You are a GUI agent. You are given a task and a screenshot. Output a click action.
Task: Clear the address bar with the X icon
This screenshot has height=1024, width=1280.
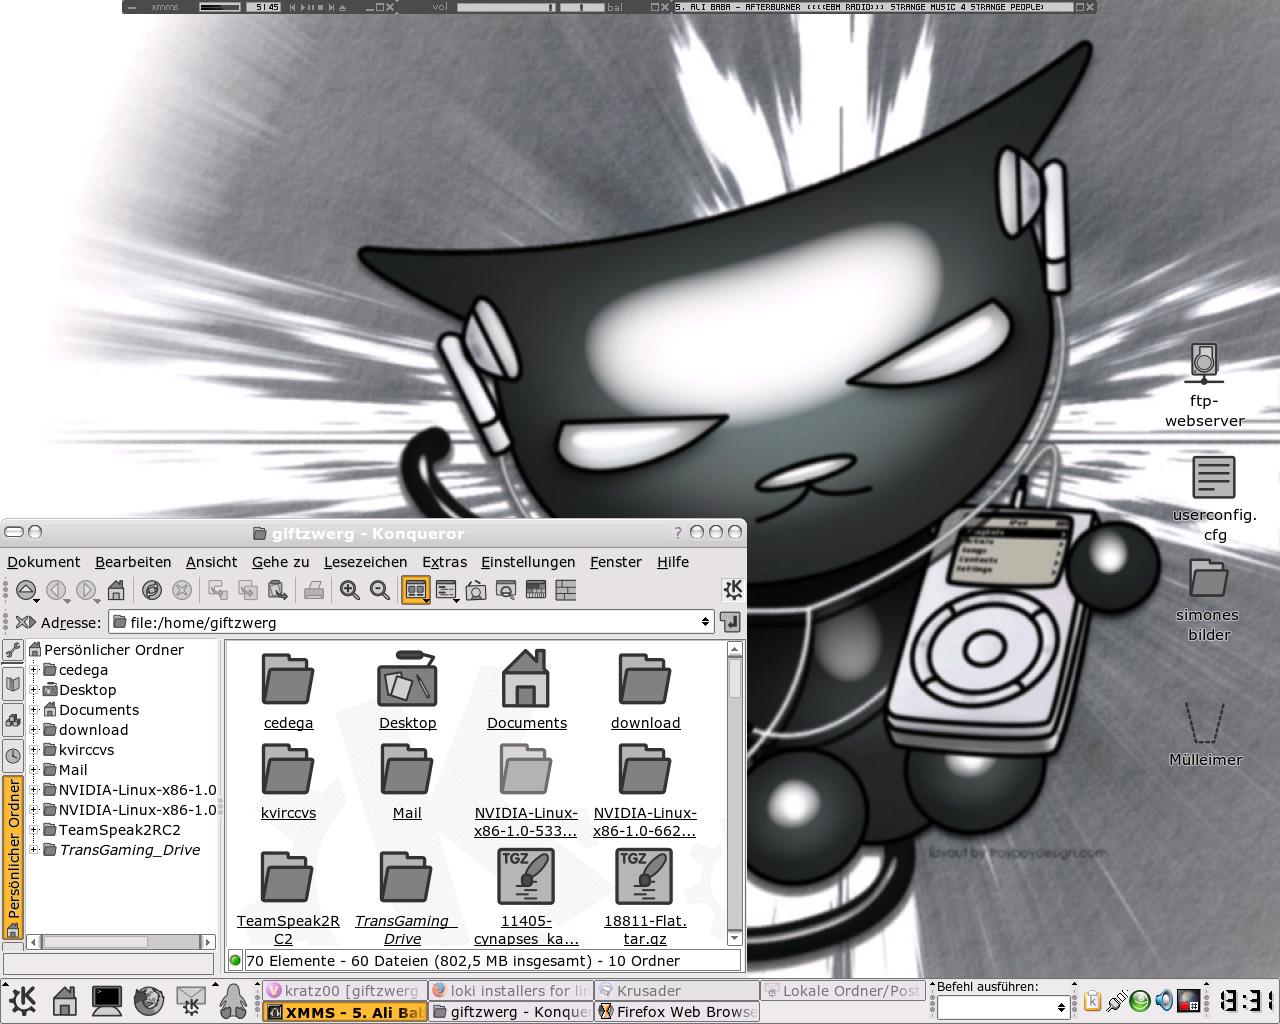coord(25,622)
